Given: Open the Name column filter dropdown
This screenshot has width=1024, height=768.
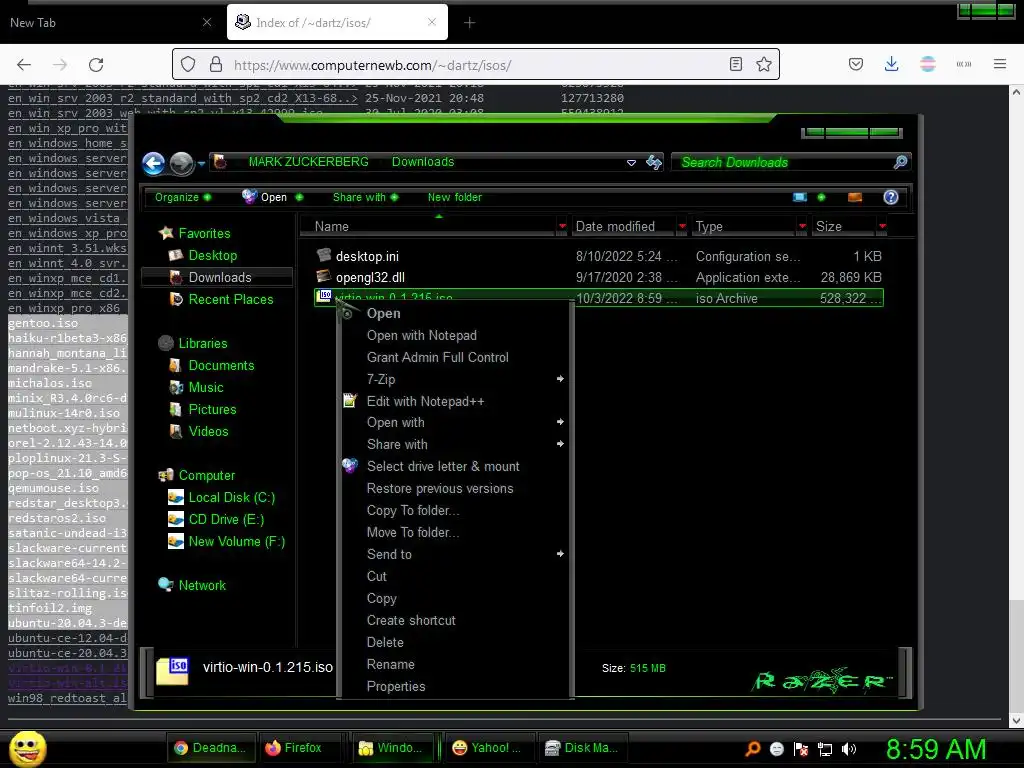Looking at the screenshot, I should click(x=562, y=227).
